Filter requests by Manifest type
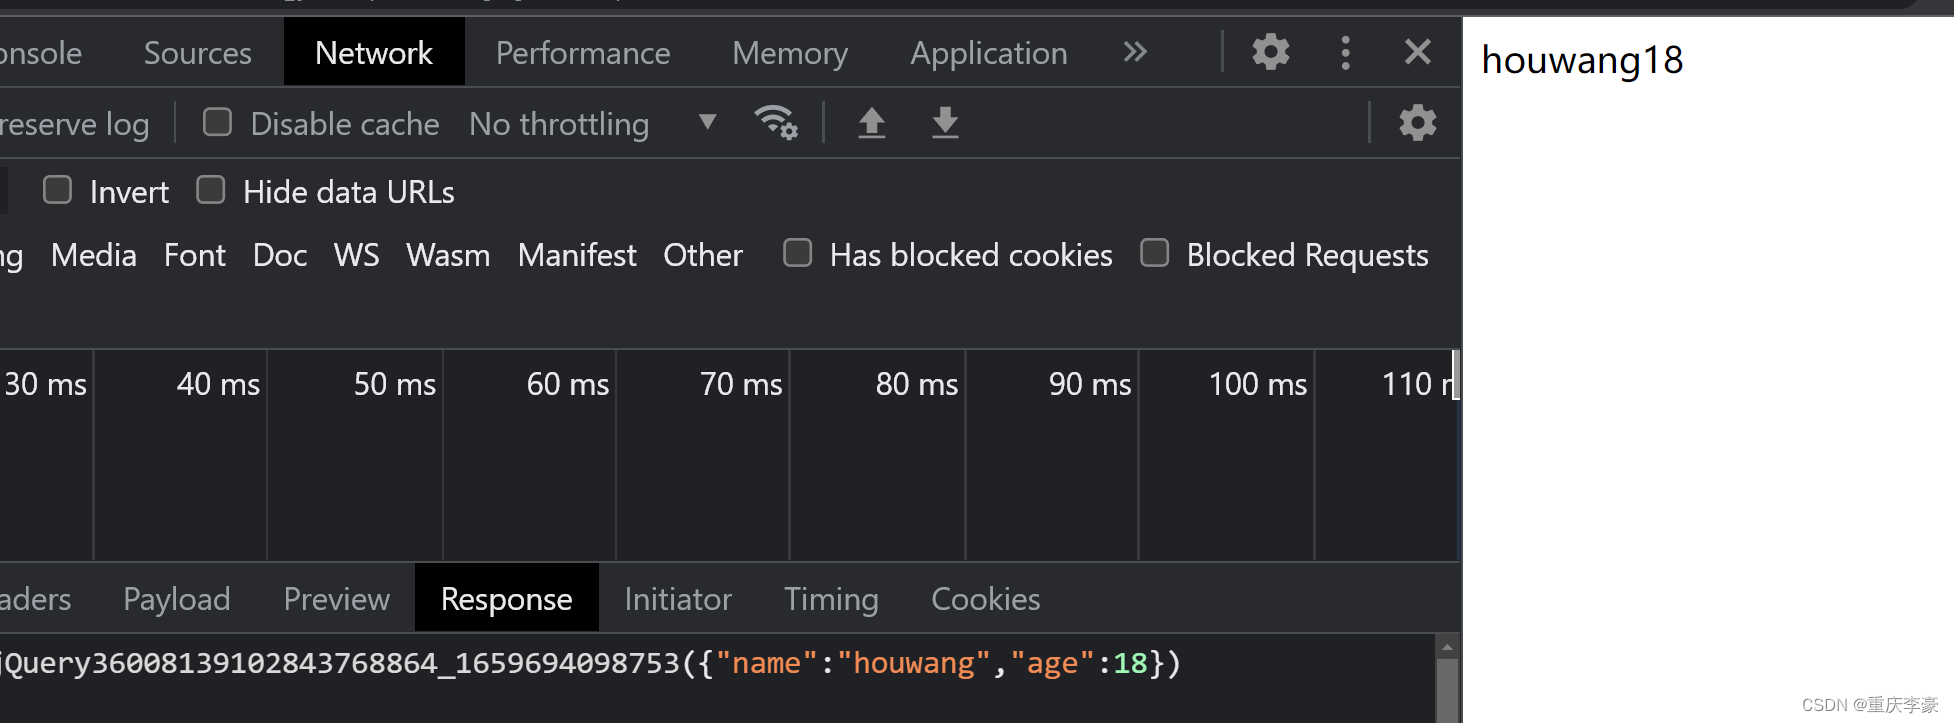This screenshot has height=723, width=1954. pyautogui.click(x=577, y=256)
